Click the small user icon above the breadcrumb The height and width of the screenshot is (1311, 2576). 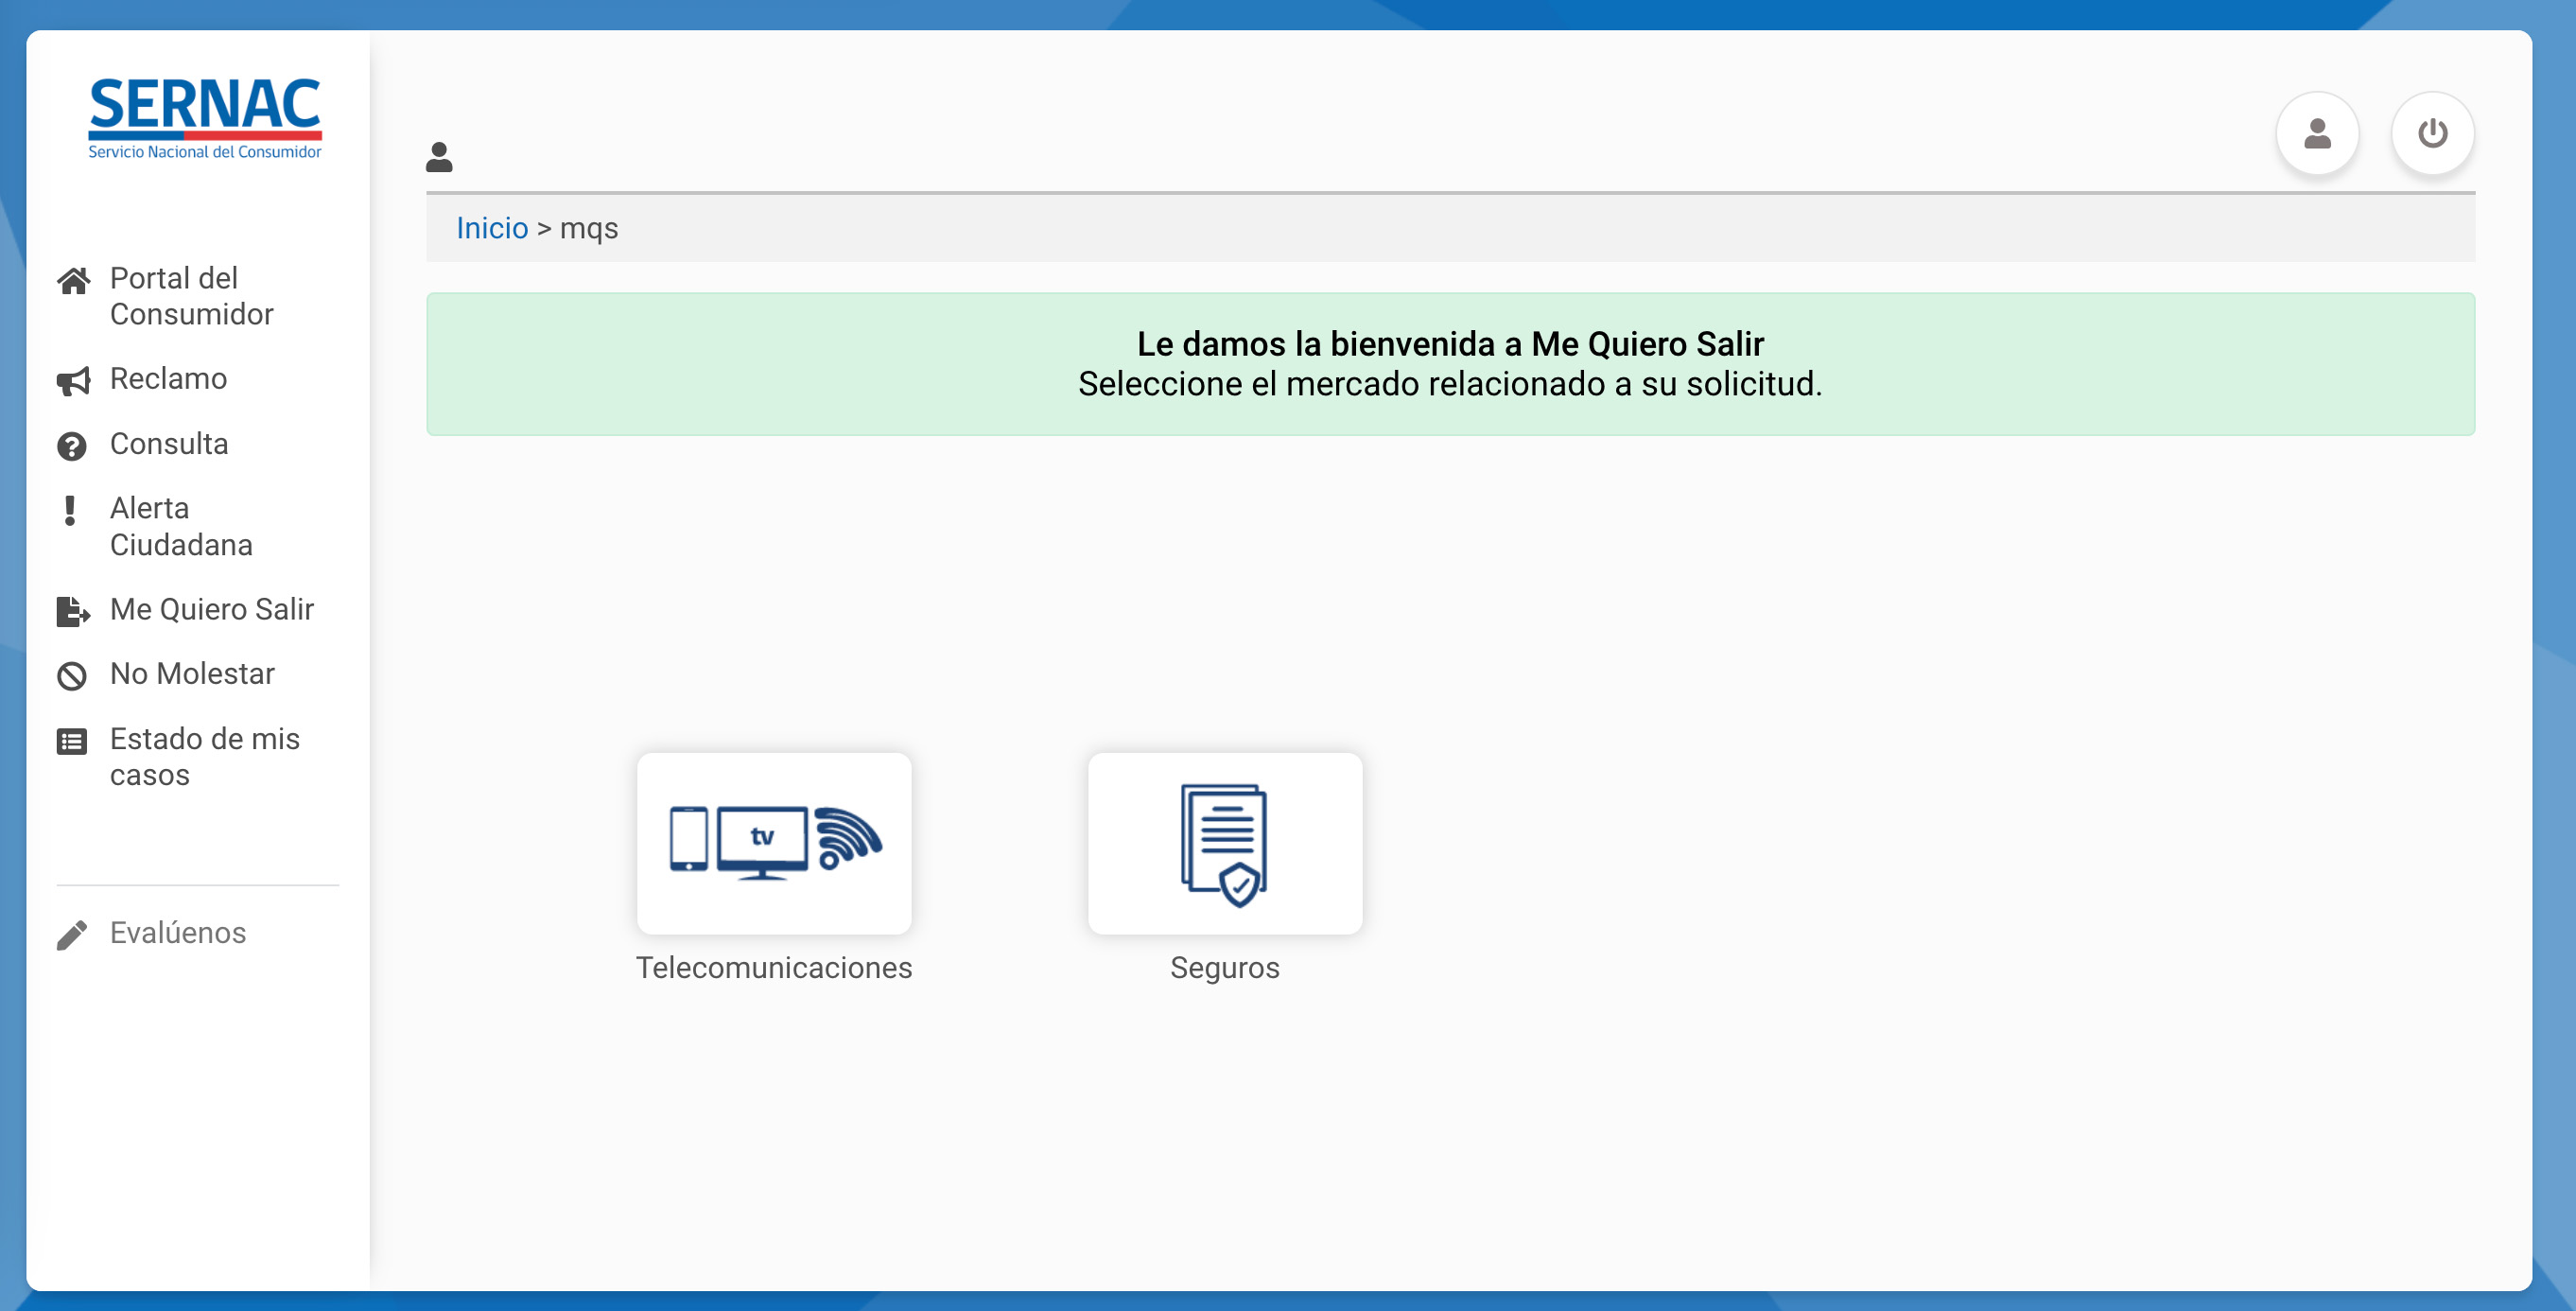tap(438, 155)
